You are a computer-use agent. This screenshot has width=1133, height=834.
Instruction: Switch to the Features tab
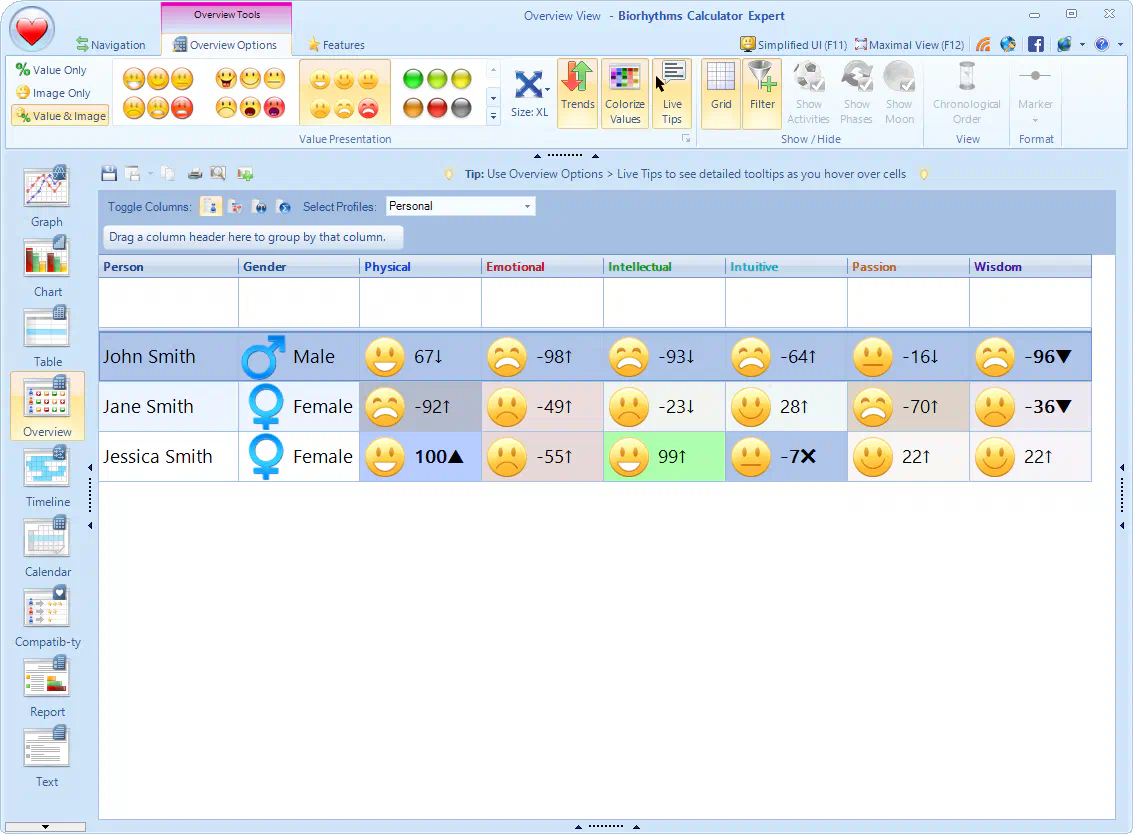pos(337,45)
